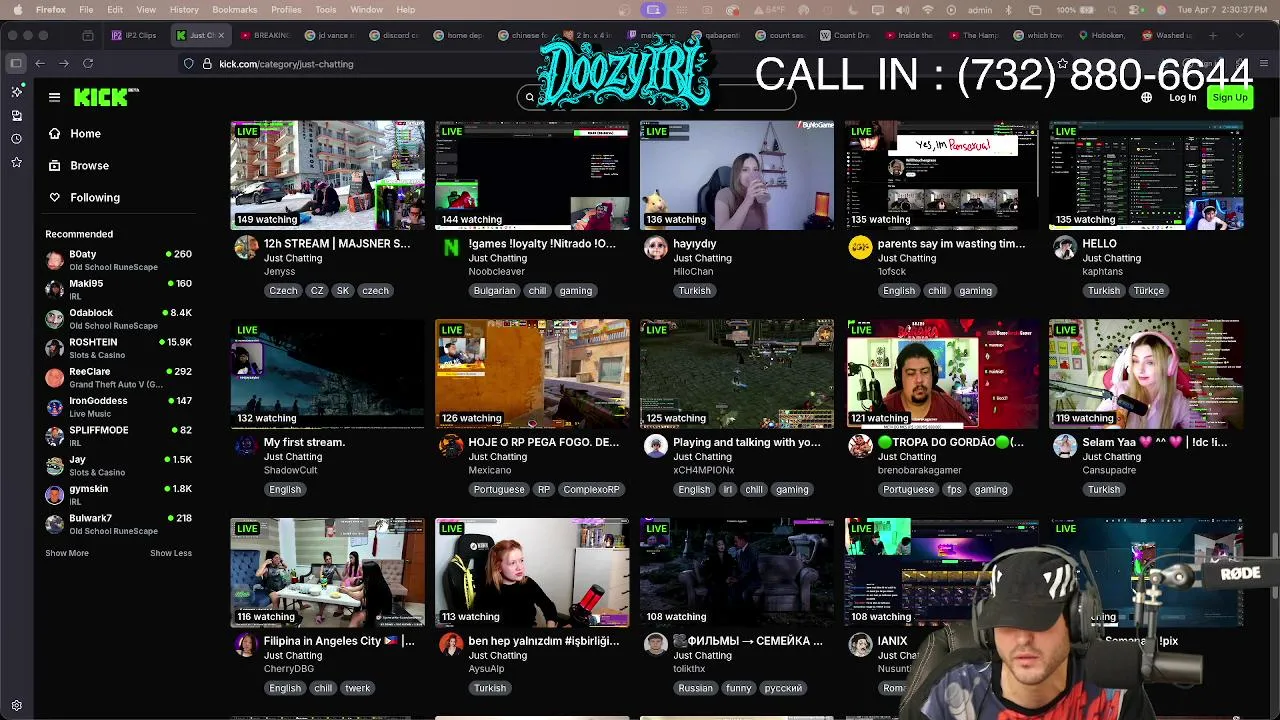Screen dimensions: 1280x720
Task: Go back with the browser back arrow
Action: point(40,63)
